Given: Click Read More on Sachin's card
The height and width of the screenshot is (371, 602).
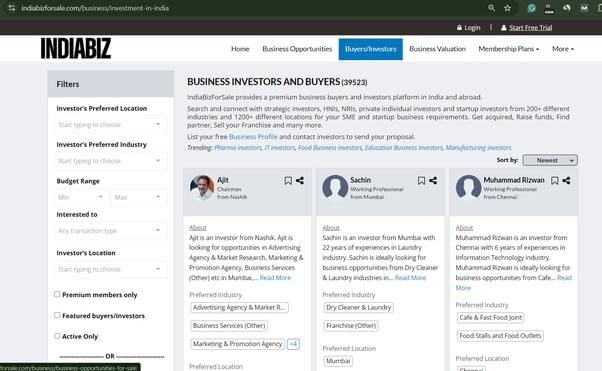Looking at the screenshot, I should pyautogui.click(x=410, y=278).
